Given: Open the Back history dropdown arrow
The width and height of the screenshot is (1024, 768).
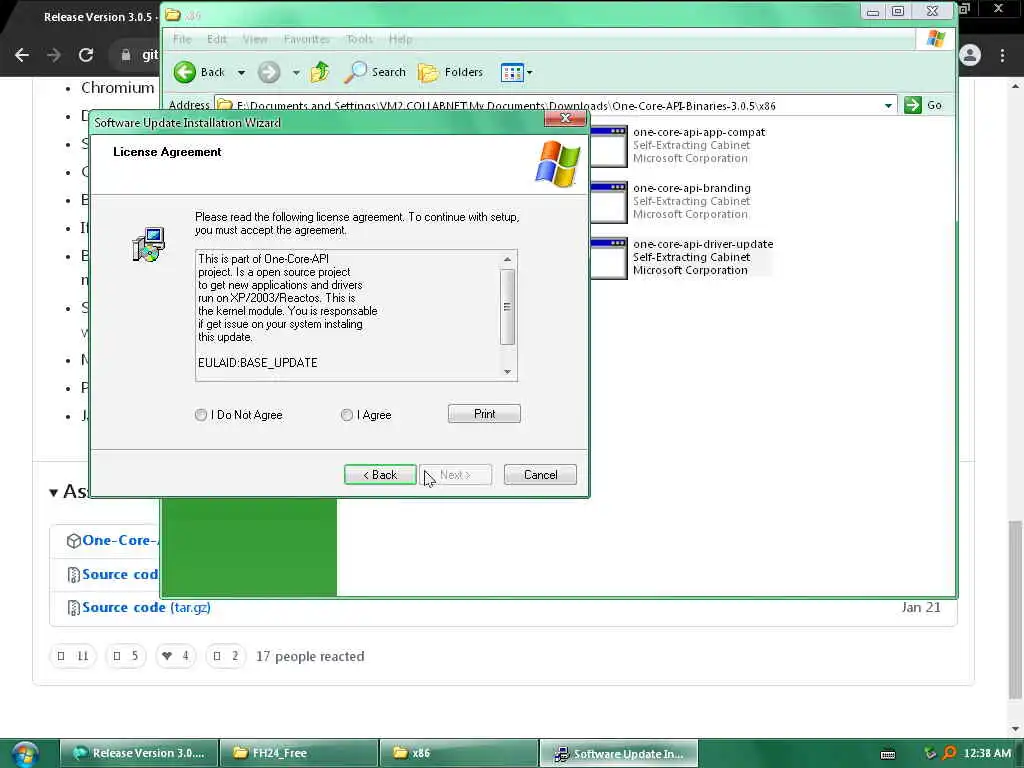Looking at the screenshot, I should coord(241,72).
